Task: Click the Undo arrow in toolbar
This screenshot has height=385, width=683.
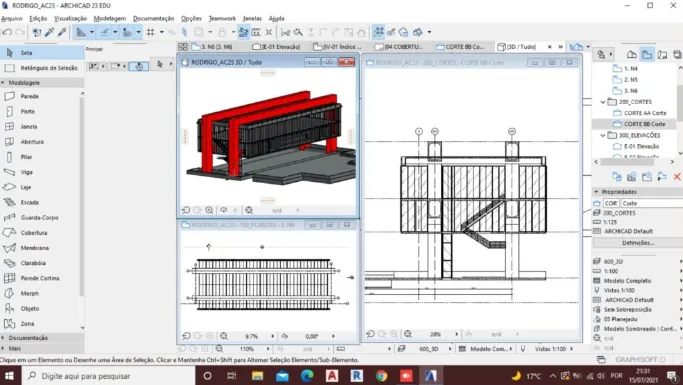Action: tap(7, 32)
